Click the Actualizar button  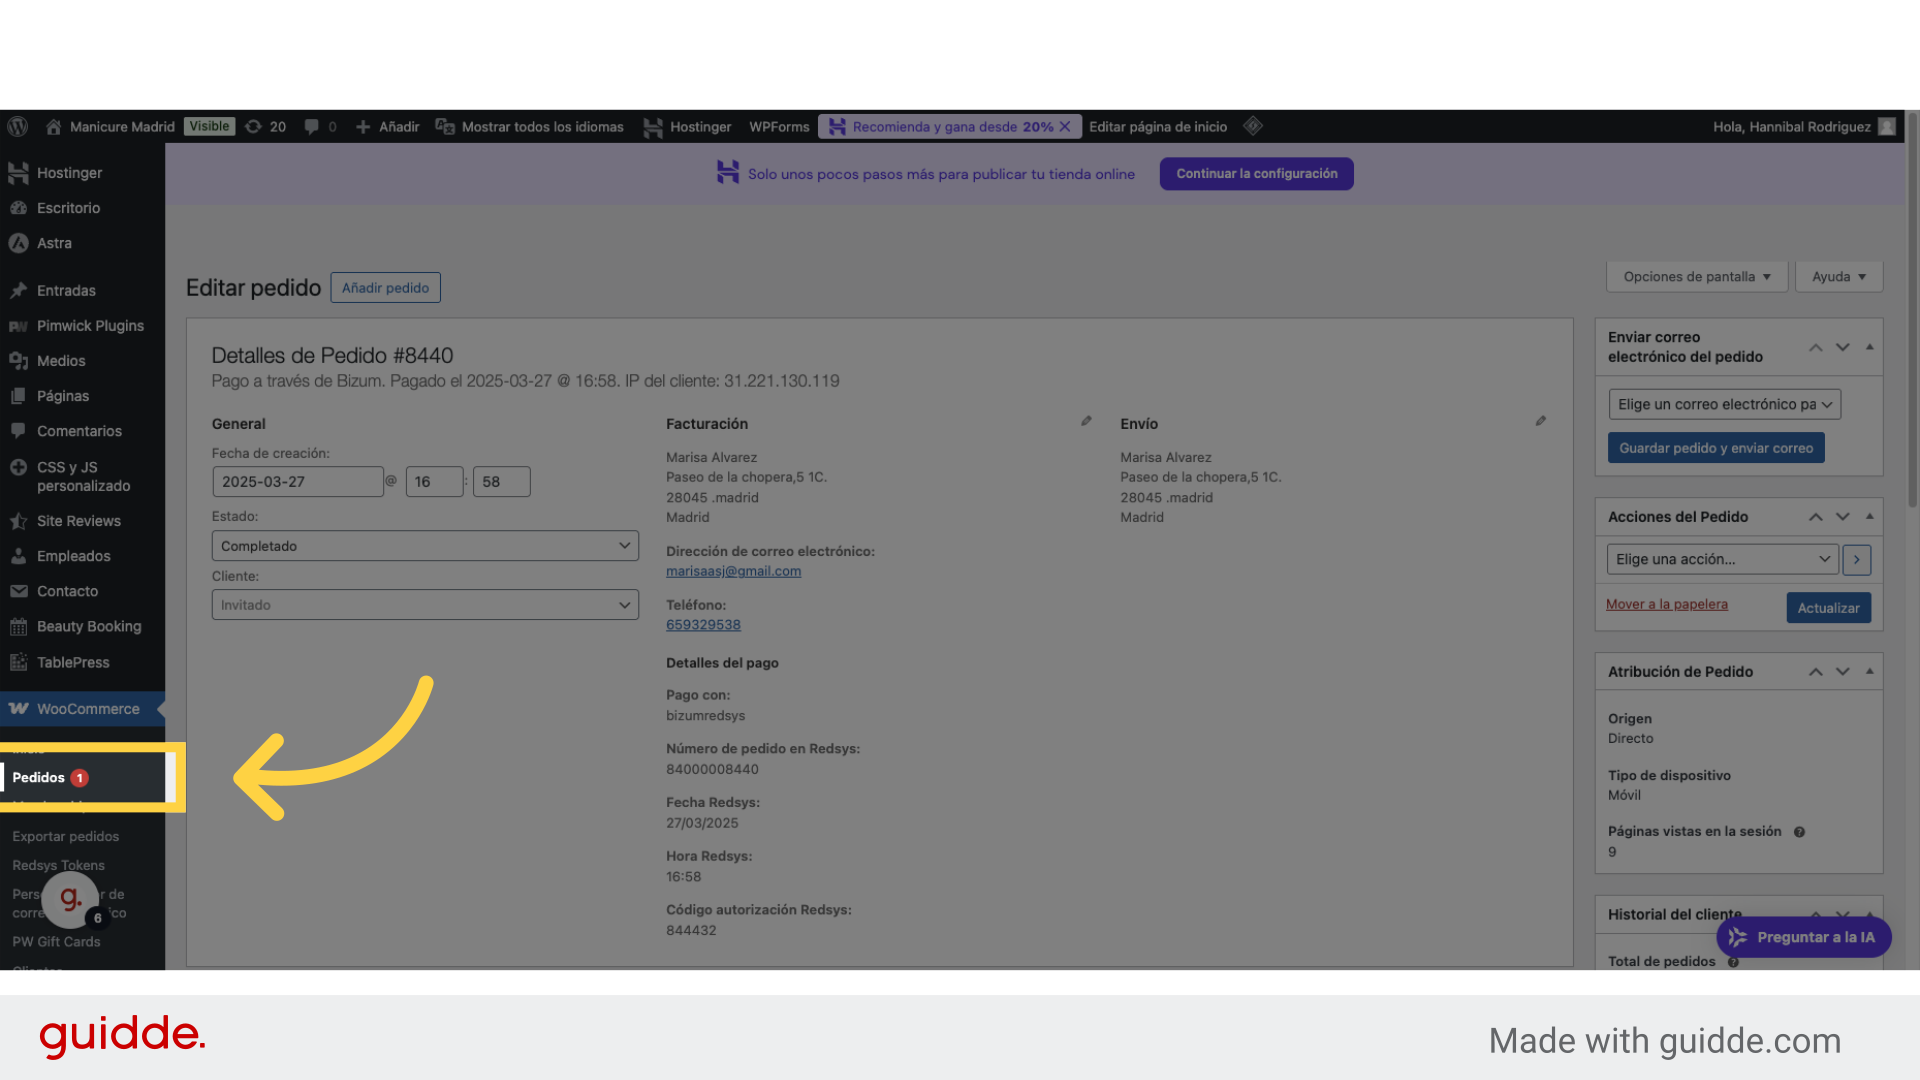click(1828, 608)
